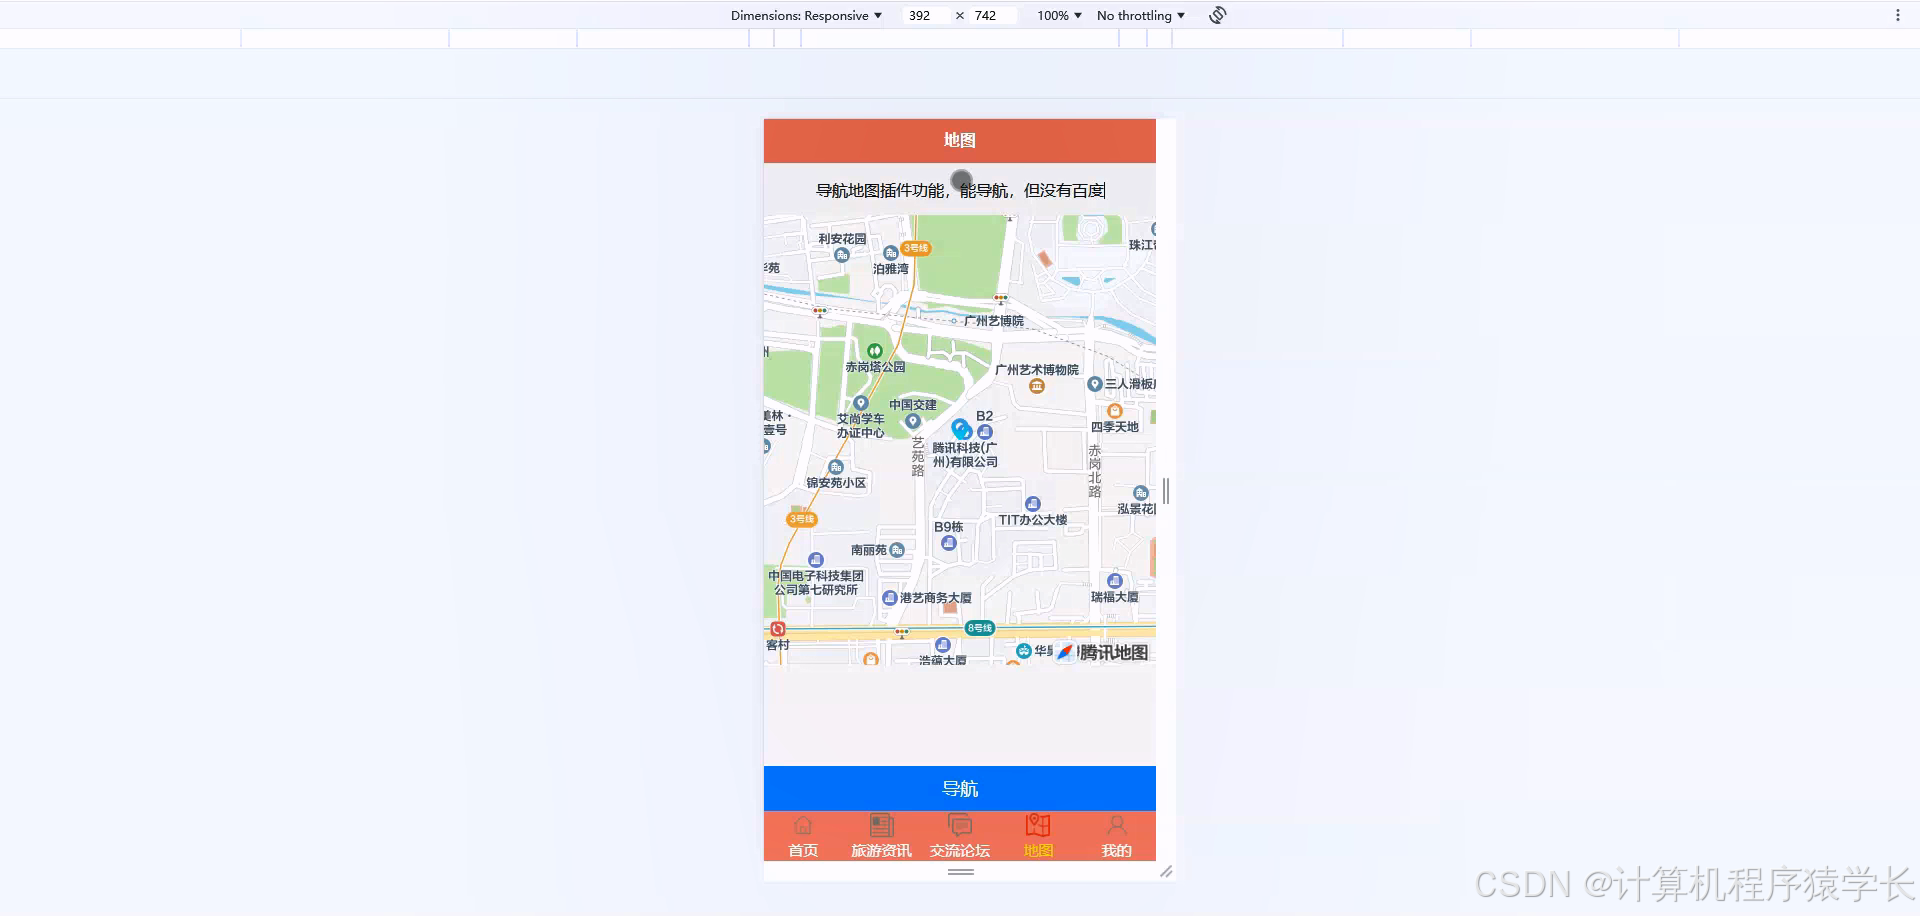The height and width of the screenshot is (916, 1920).
Task: Open the No throttling dropdown
Action: pyautogui.click(x=1139, y=15)
